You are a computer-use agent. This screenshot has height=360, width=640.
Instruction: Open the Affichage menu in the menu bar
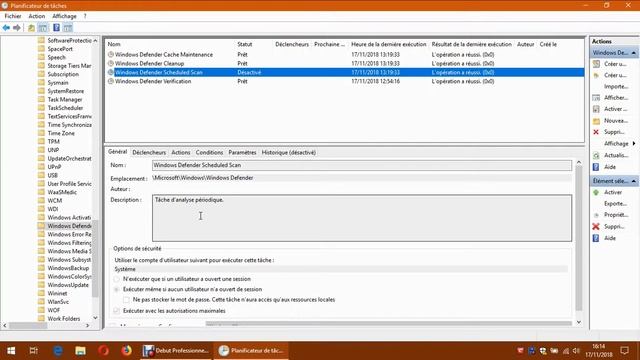[x=64, y=16]
